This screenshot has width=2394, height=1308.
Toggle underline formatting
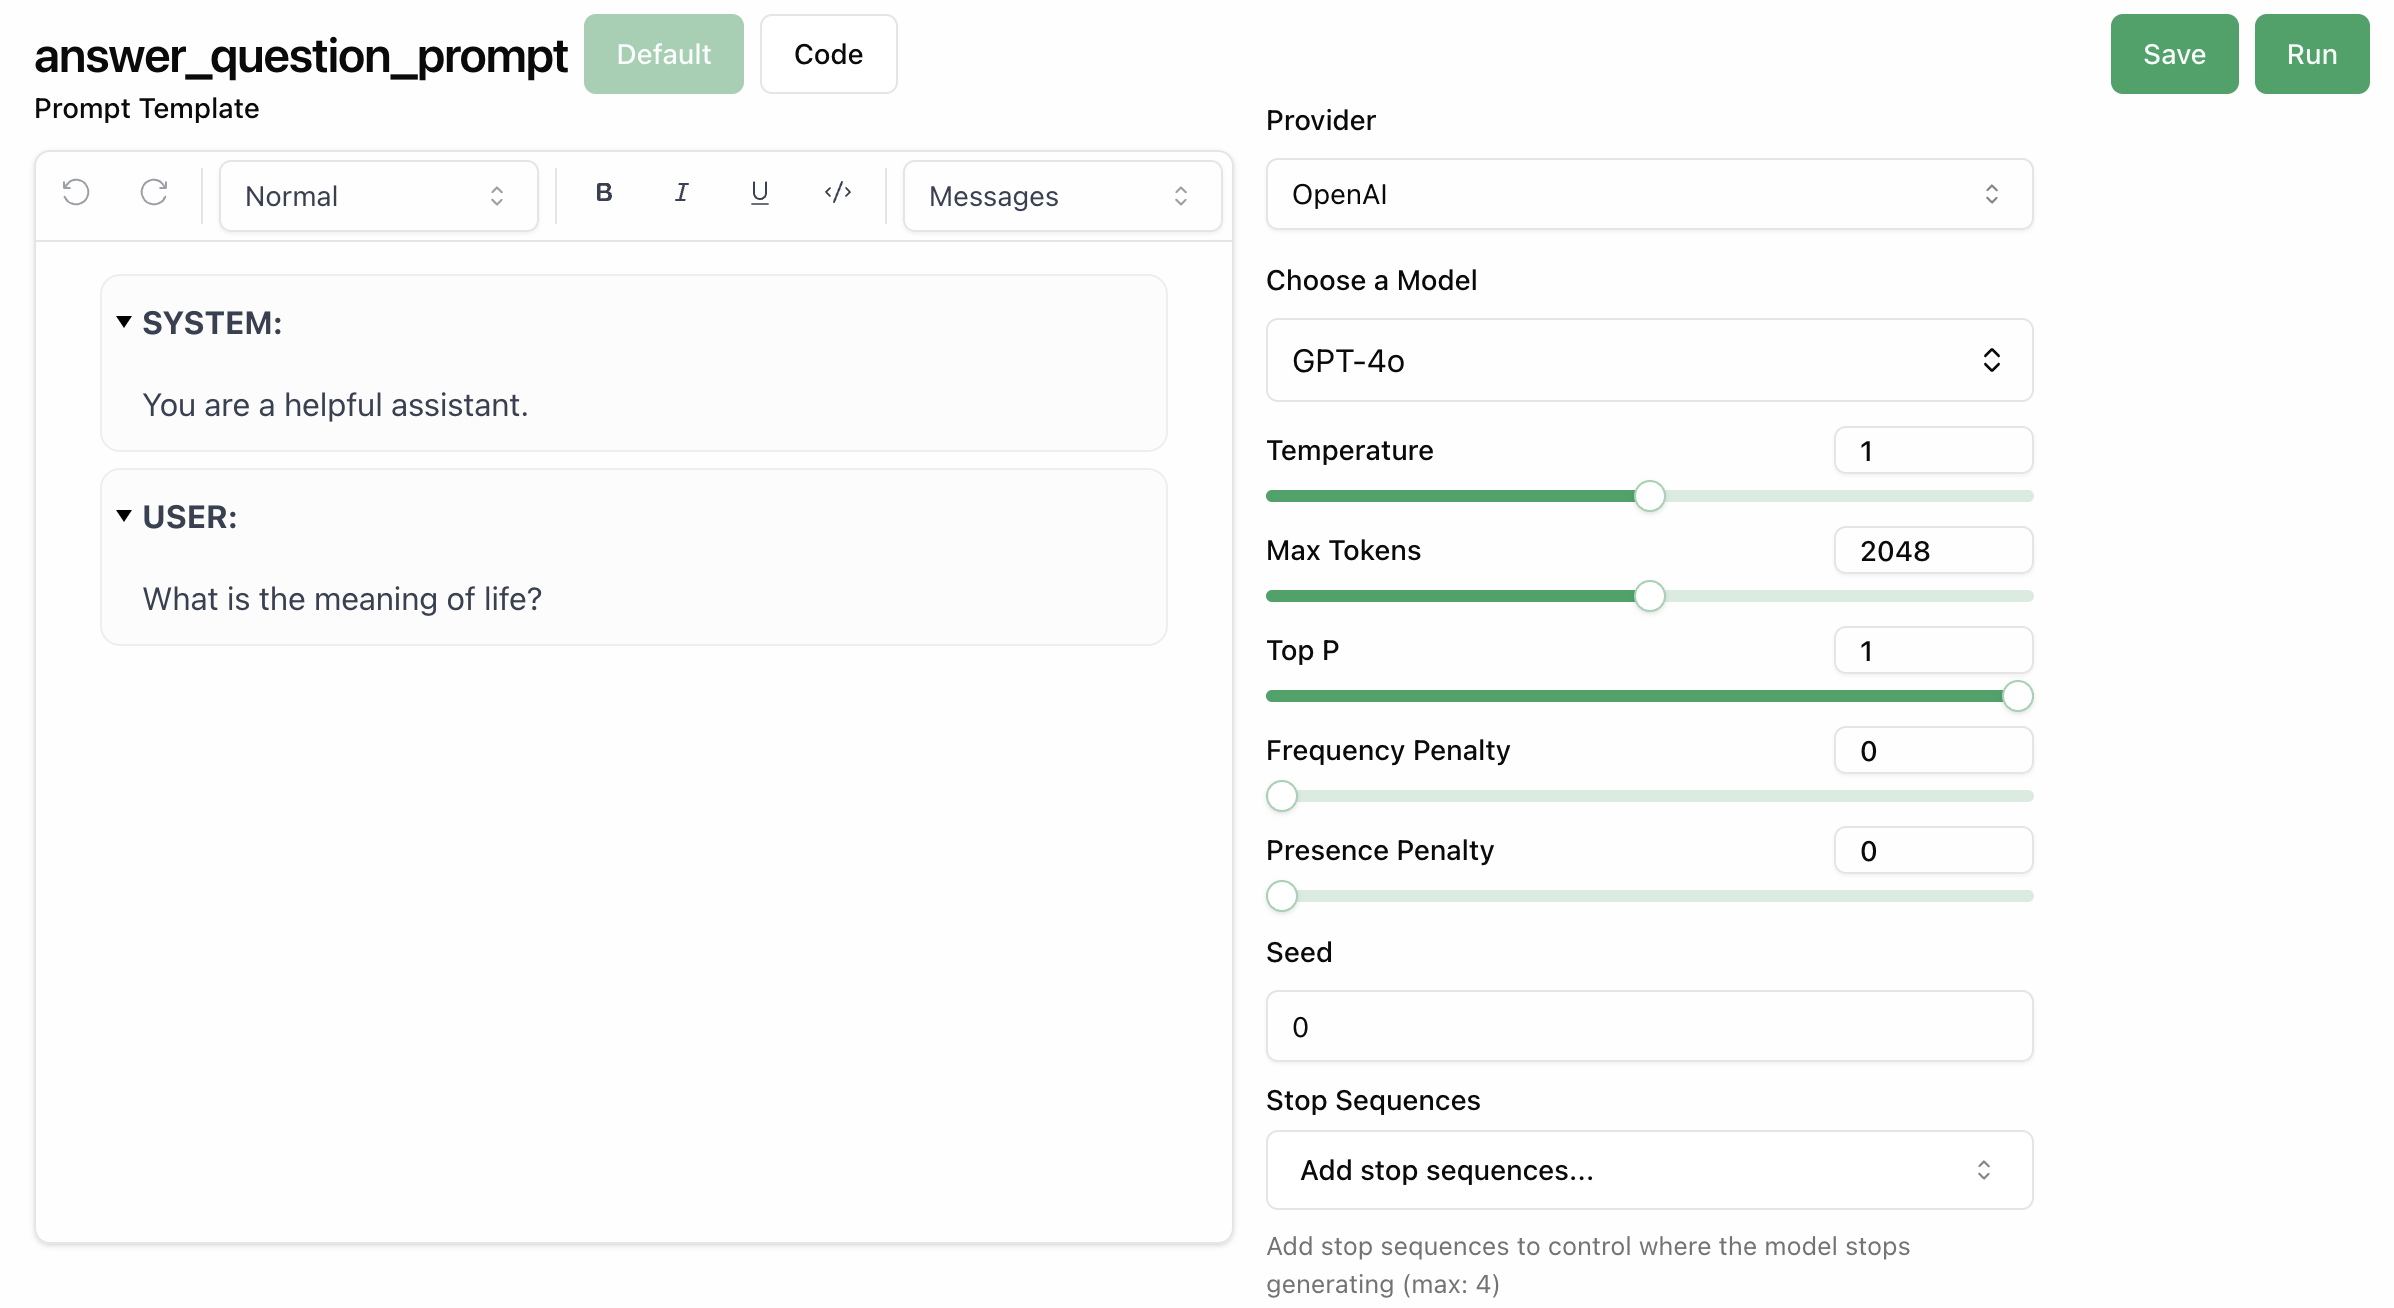pos(760,193)
